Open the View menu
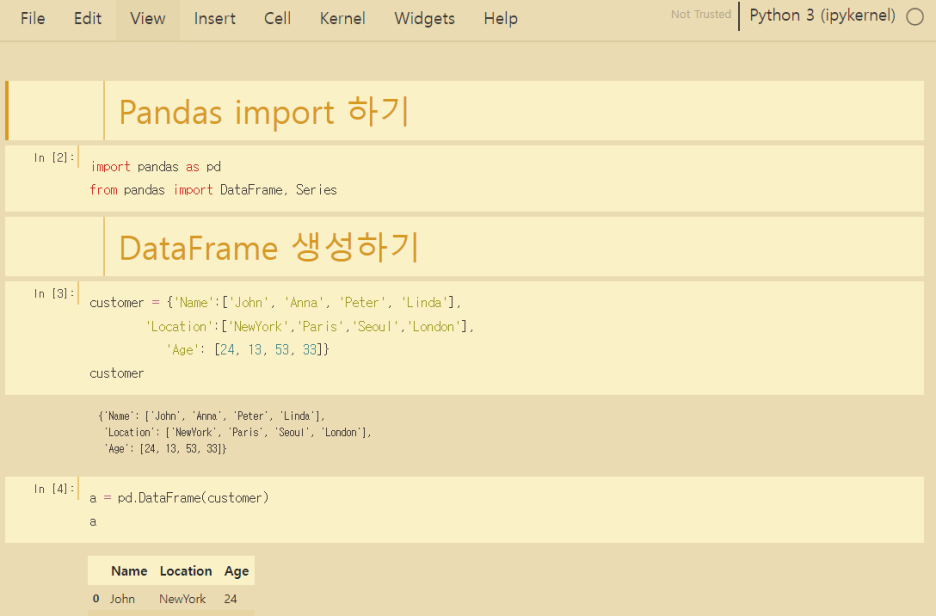This screenshot has height=616, width=936. [x=147, y=19]
